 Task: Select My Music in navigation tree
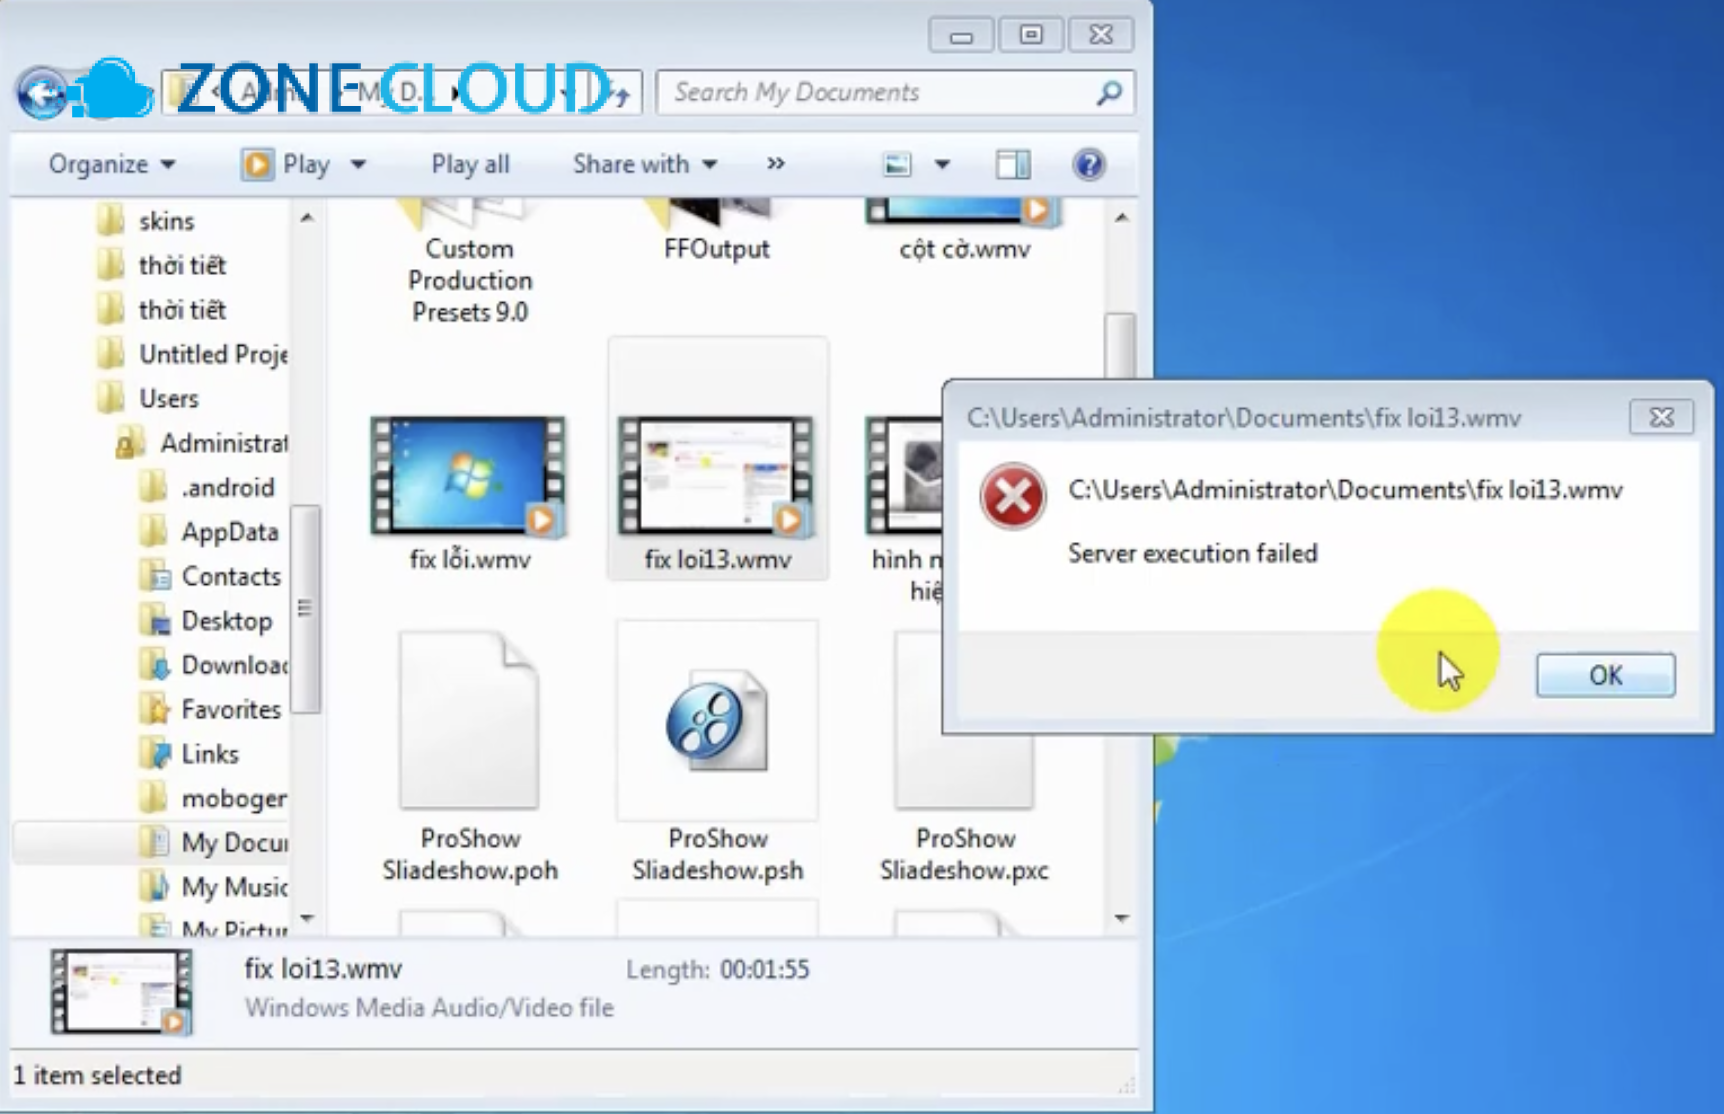click(x=214, y=886)
